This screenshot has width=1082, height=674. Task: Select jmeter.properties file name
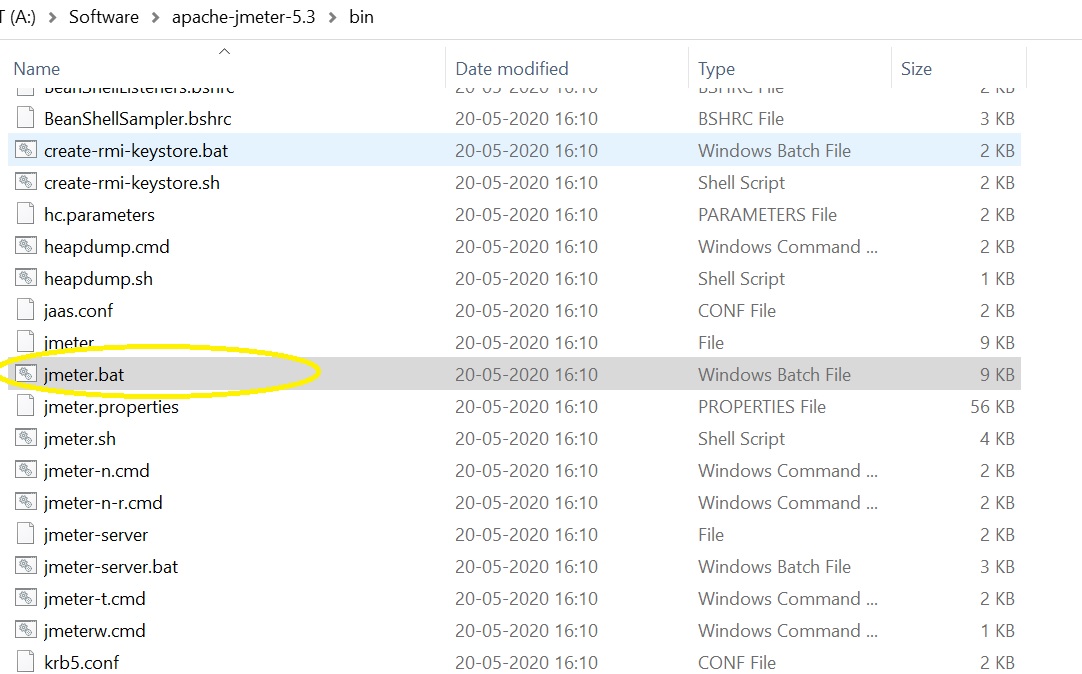111,406
